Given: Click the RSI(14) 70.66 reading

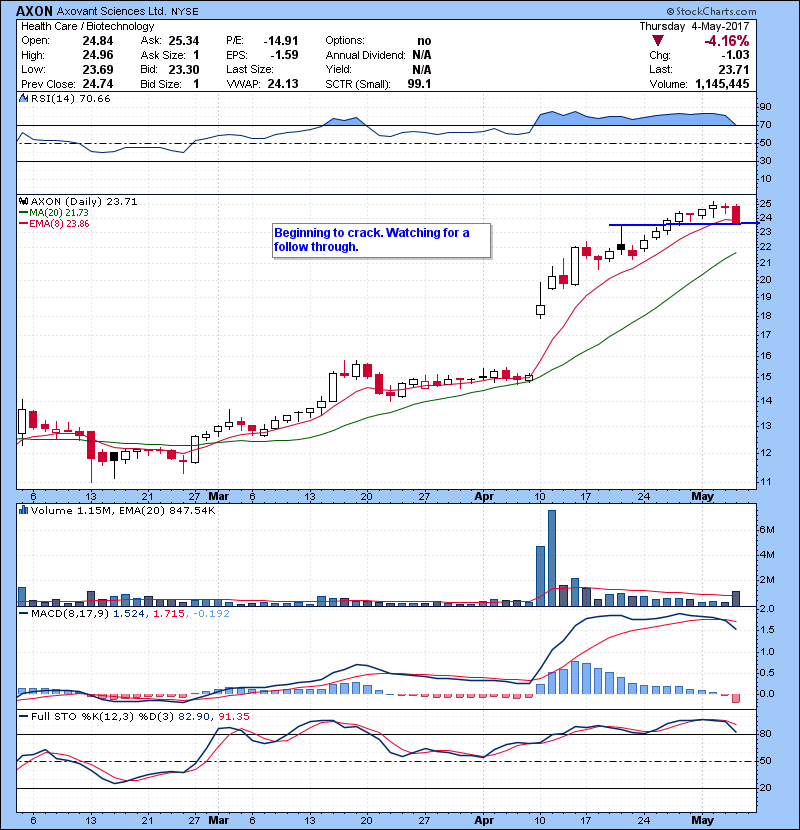Looking at the screenshot, I should [70, 98].
